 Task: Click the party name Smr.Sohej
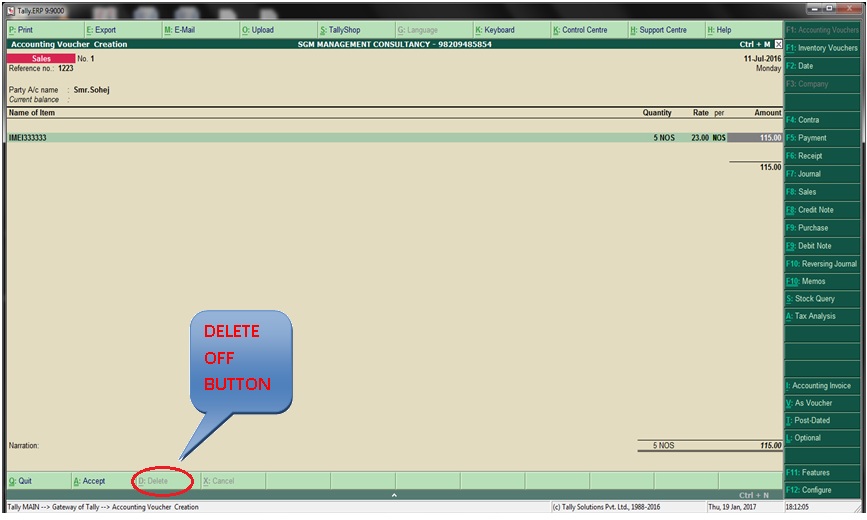pos(91,90)
